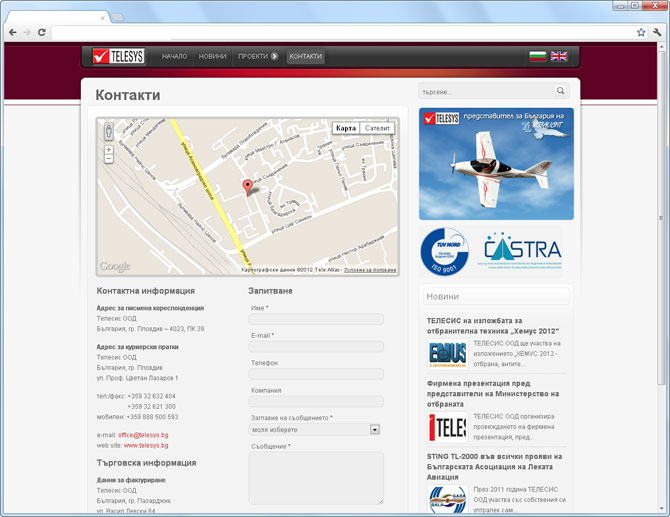Switch map to Сателит view
The width and height of the screenshot is (670, 517).
(377, 128)
